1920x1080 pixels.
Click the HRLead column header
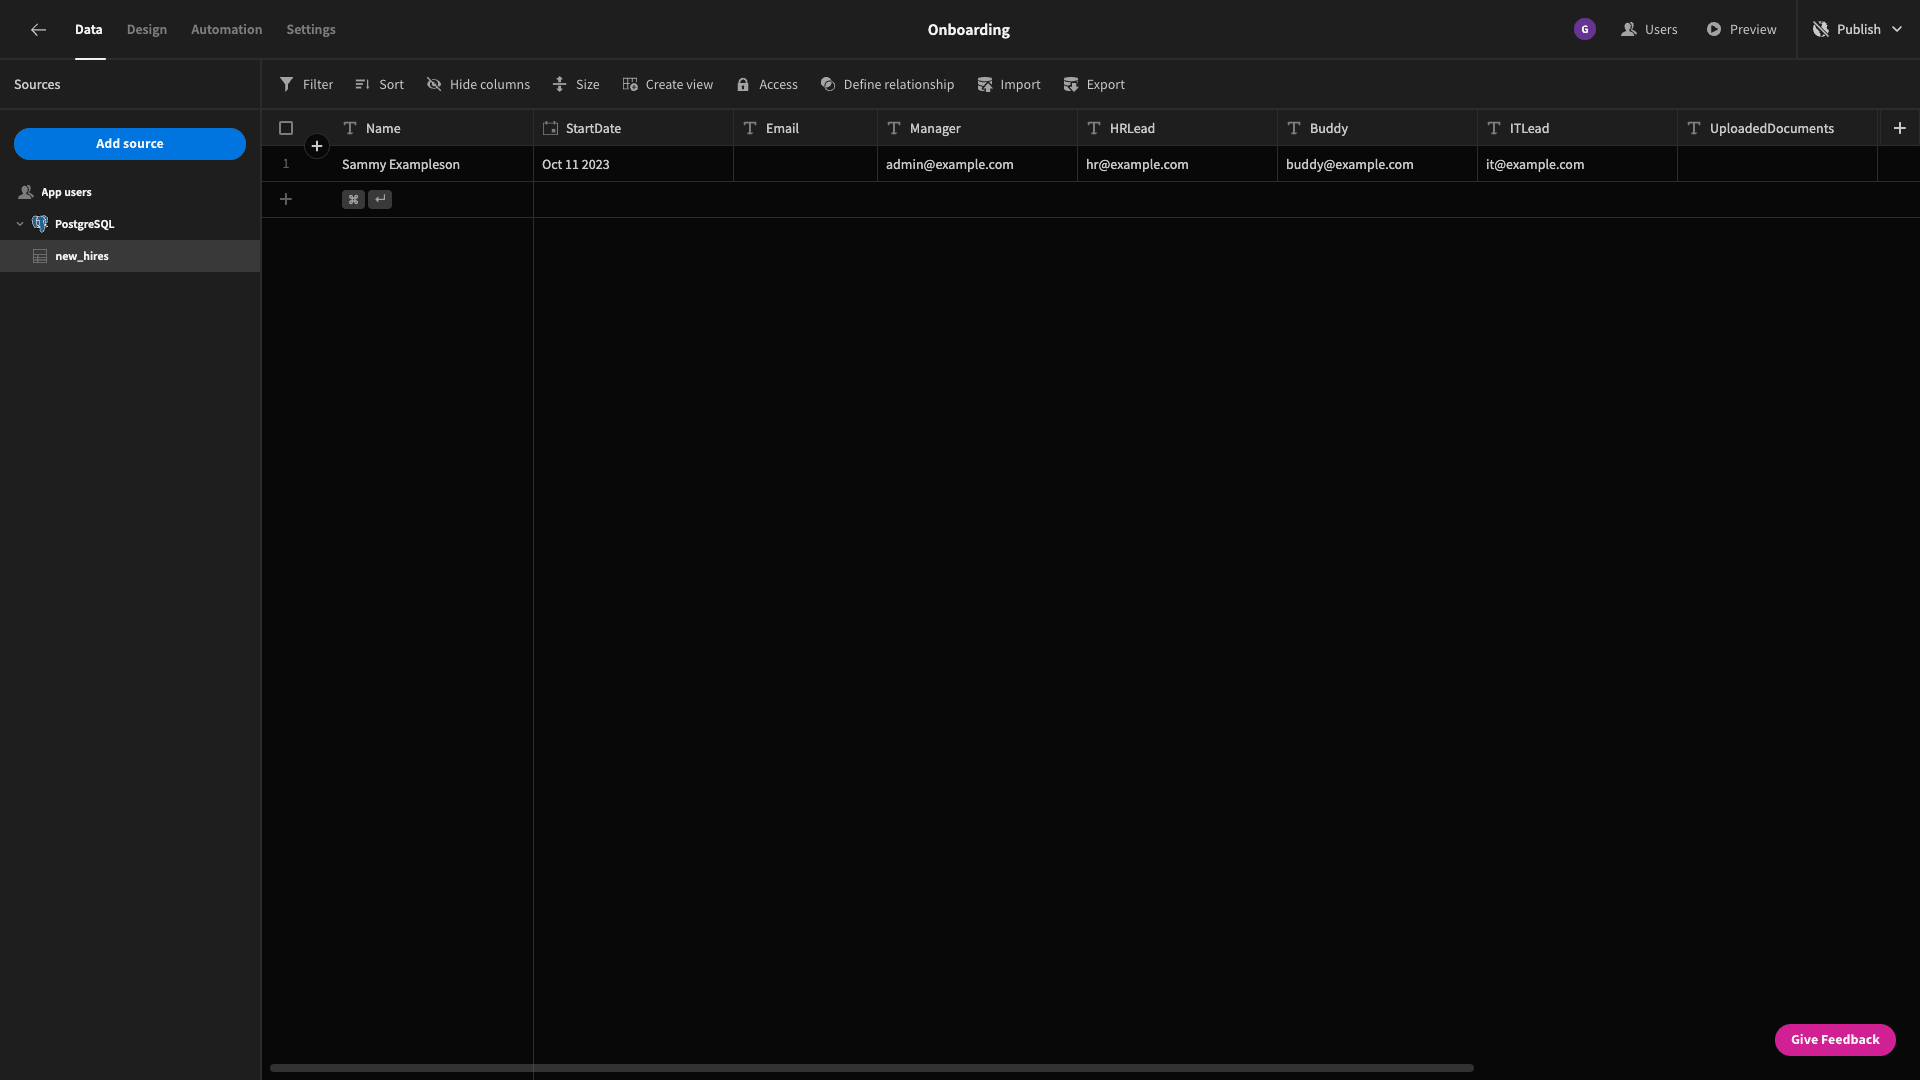(x=1177, y=128)
